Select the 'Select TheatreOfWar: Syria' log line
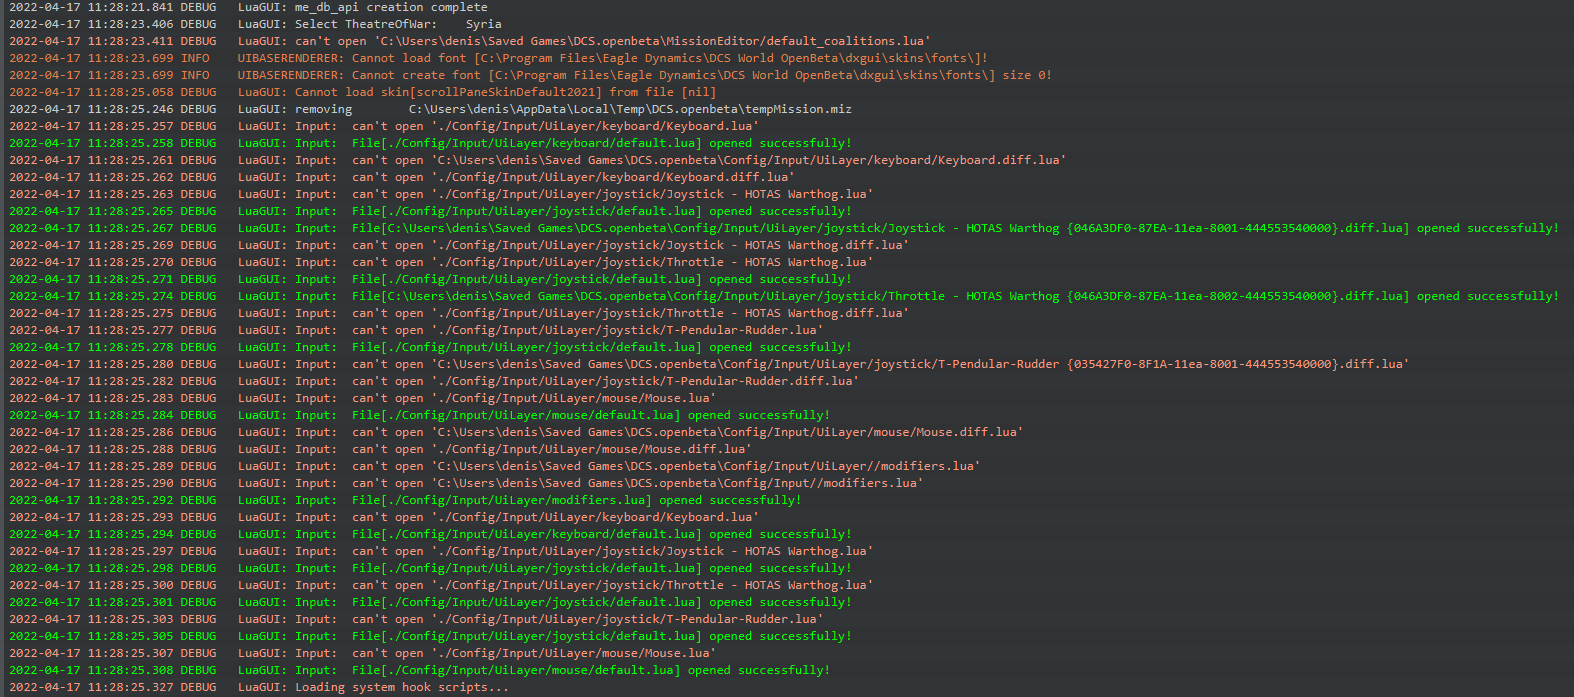Image resolution: width=1574 pixels, height=697 pixels. coord(255,24)
